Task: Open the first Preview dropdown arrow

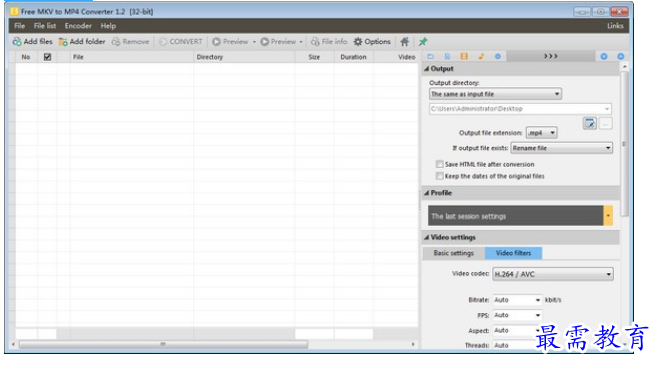Action: coord(254,42)
